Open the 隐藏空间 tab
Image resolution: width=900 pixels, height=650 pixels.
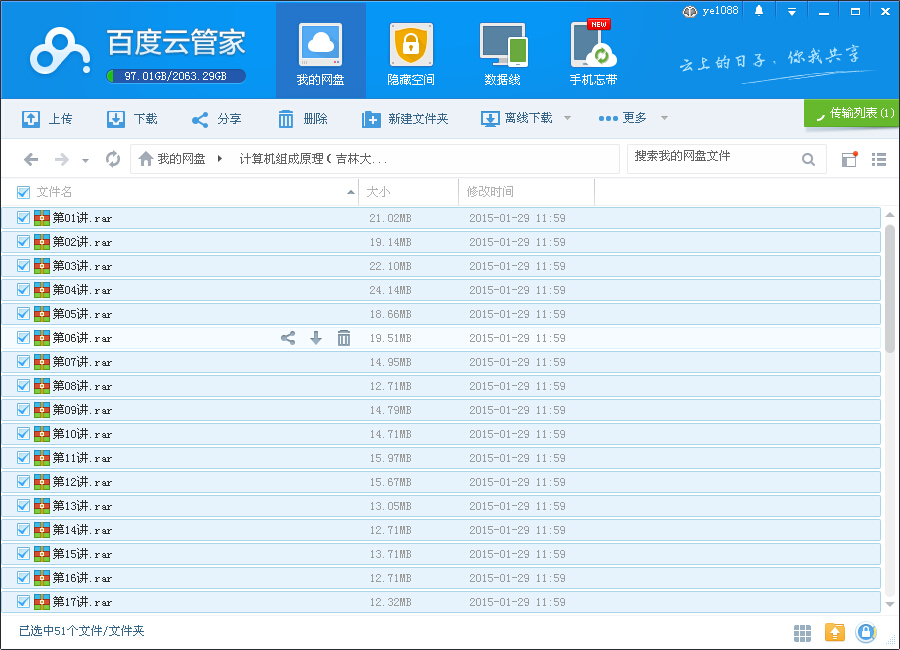tap(411, 55)
